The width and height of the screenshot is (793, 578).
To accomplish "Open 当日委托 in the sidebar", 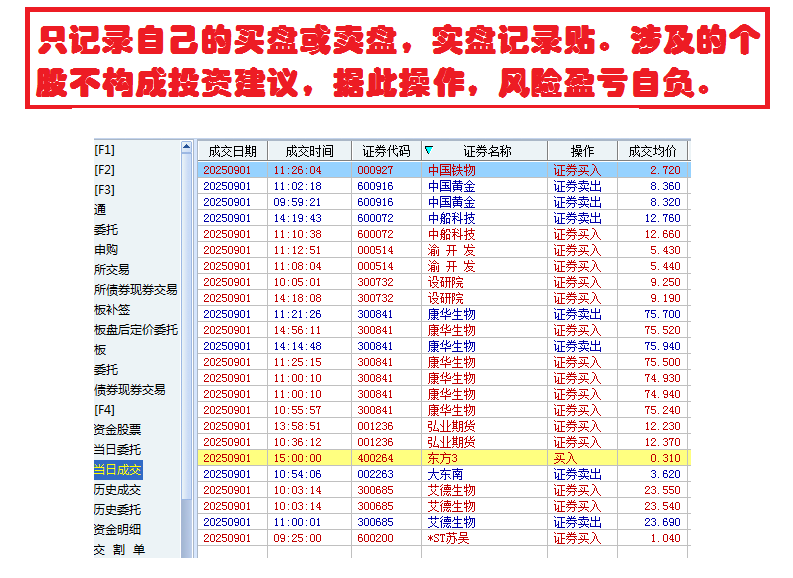I will tap(117, 450).
